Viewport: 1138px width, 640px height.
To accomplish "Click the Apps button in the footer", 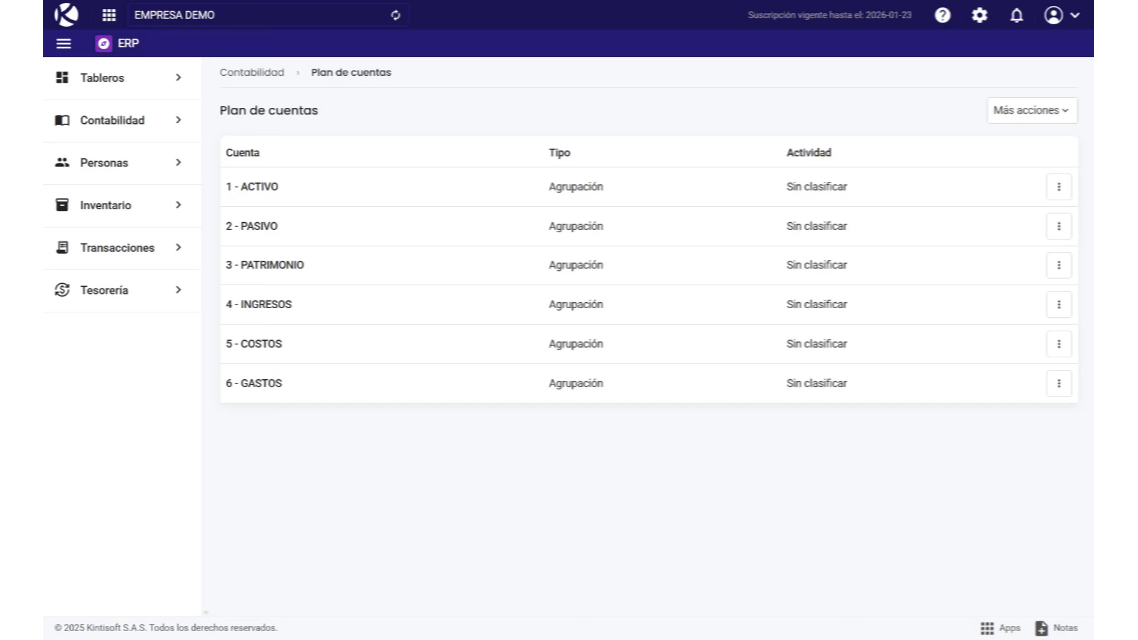I will coord(1000,628).
